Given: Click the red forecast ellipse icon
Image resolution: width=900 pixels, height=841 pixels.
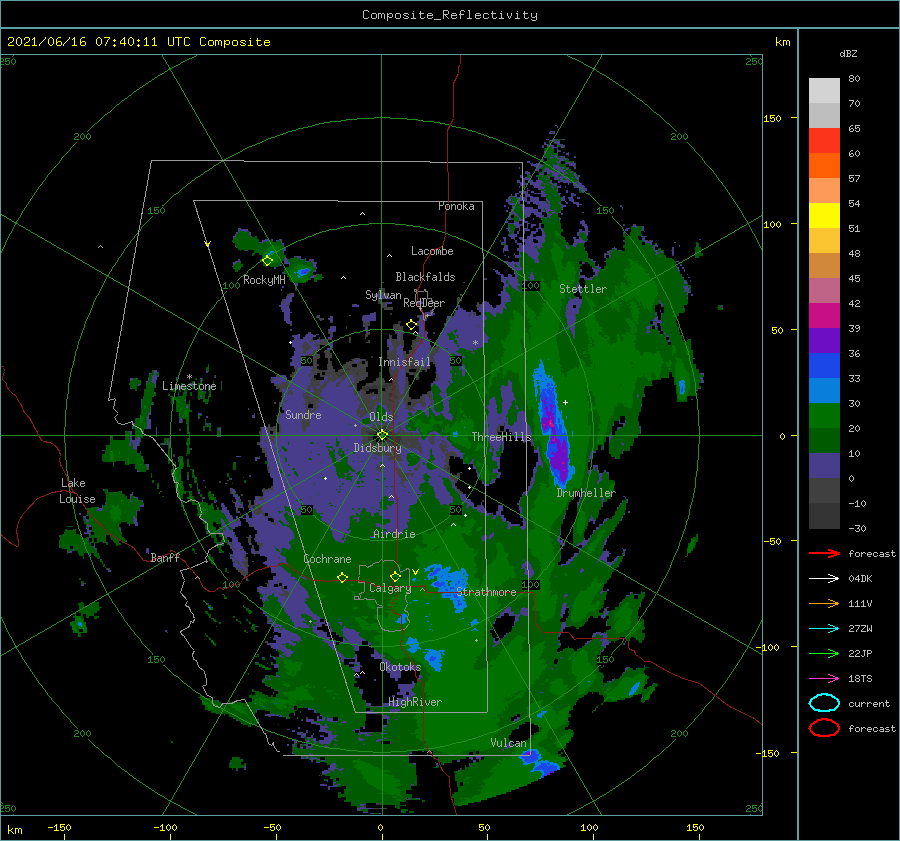Looking at the screenshot, I should [824, 728].
